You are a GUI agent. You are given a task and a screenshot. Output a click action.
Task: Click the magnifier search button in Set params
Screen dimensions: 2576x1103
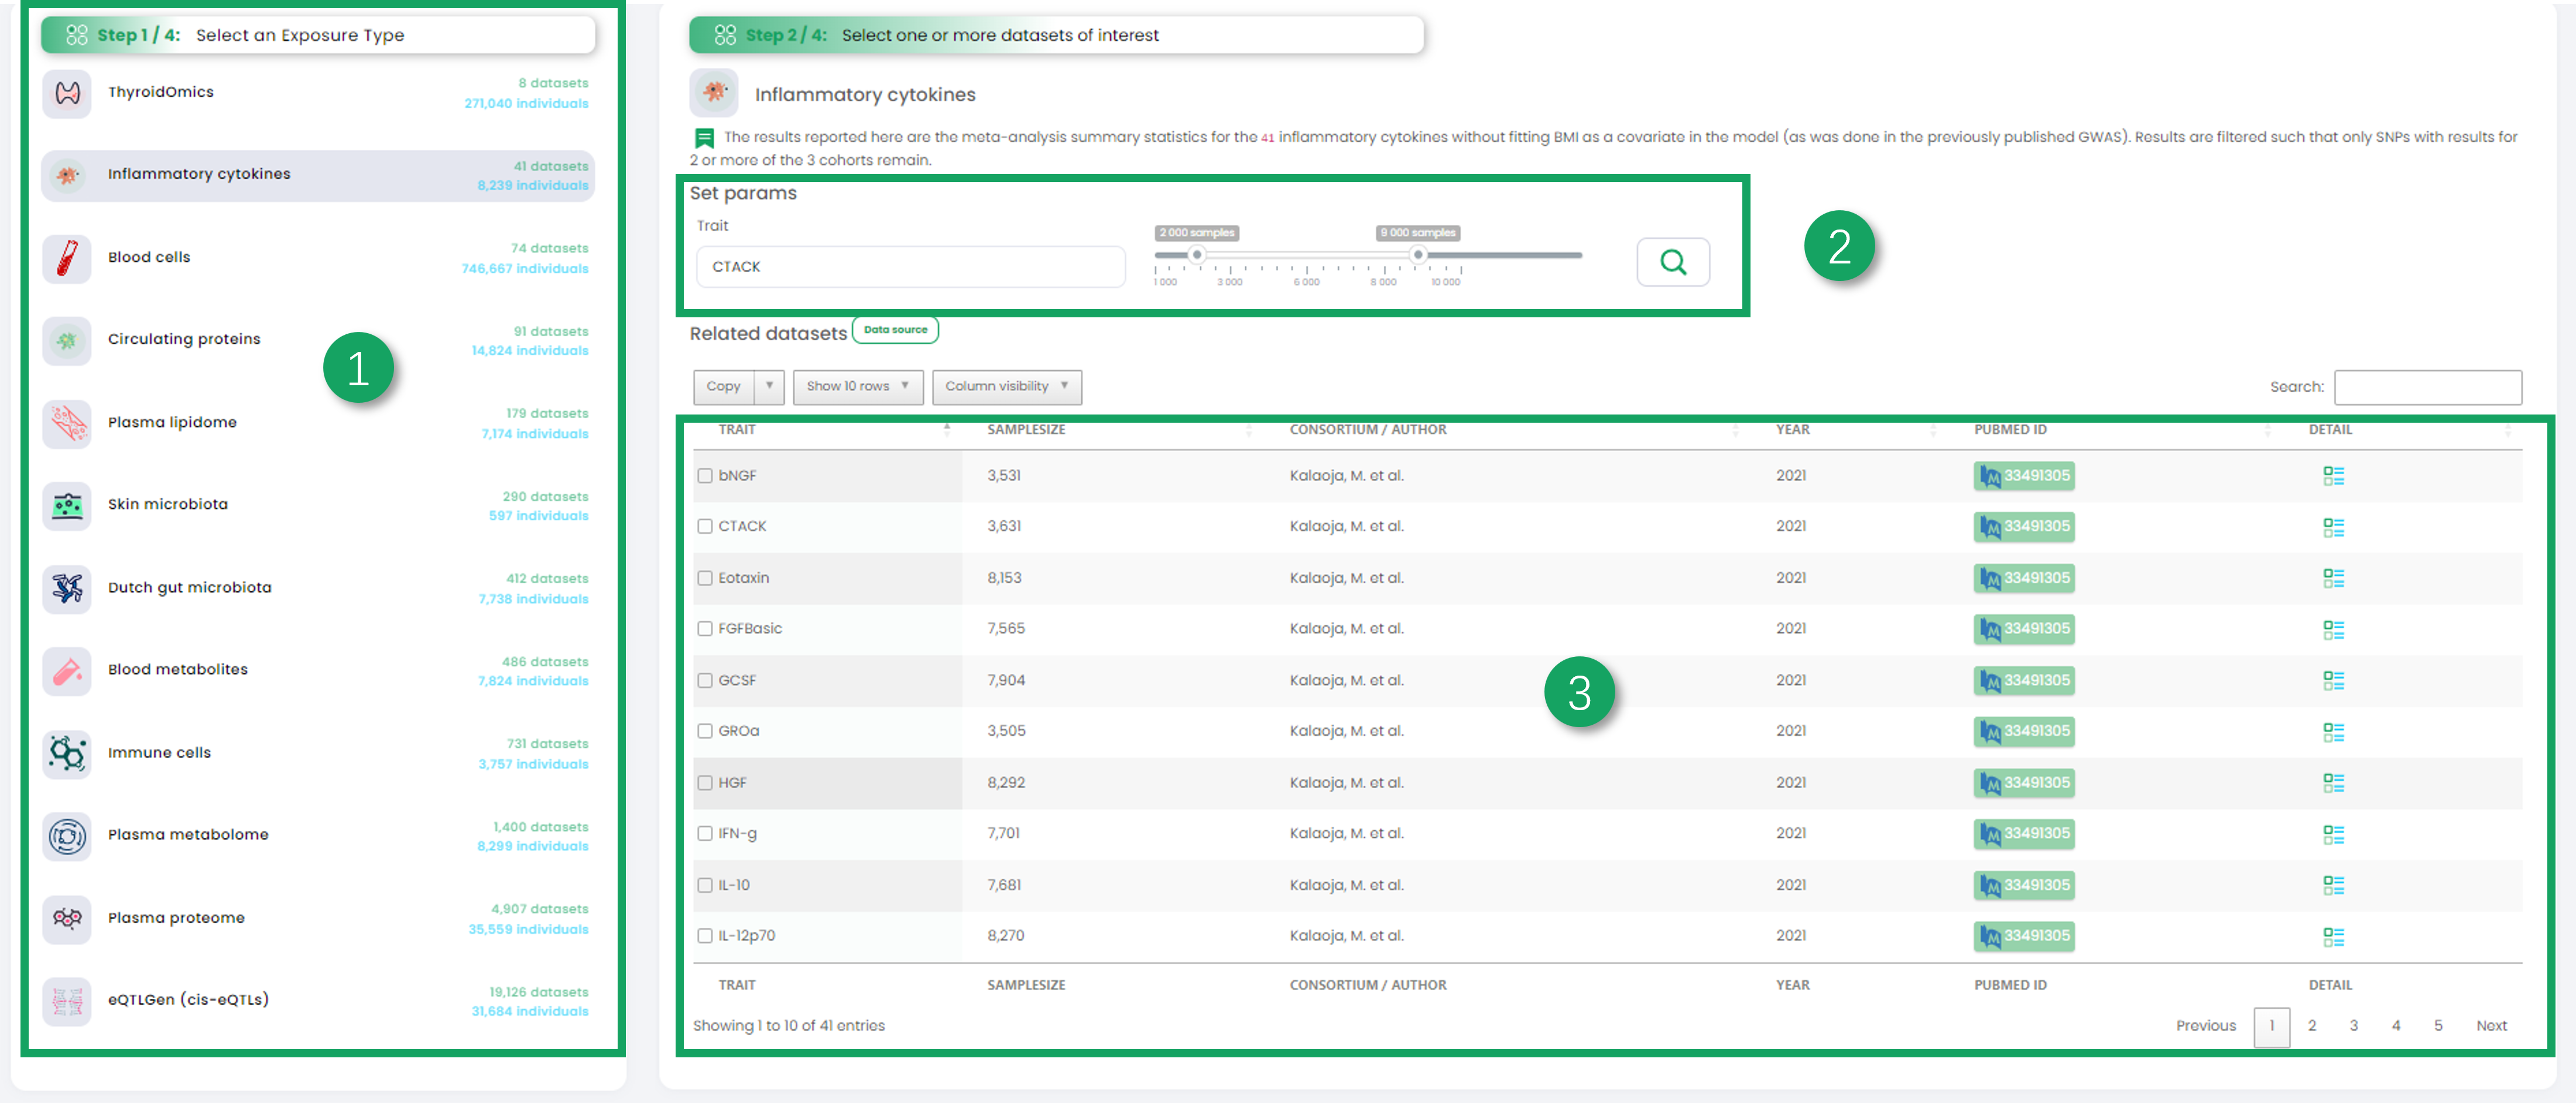click(x=1672, y=262)
